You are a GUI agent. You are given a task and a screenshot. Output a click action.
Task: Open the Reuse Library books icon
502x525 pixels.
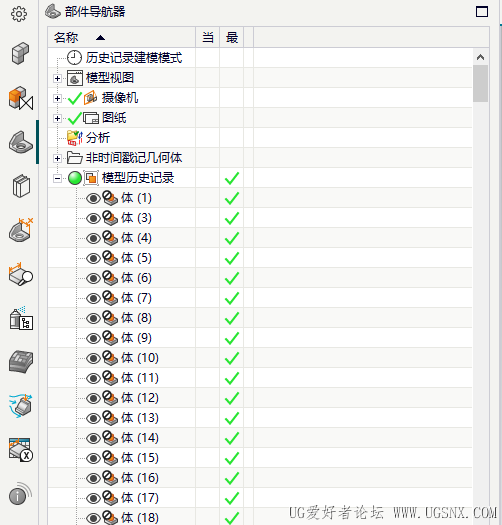[x=21, y=186]
